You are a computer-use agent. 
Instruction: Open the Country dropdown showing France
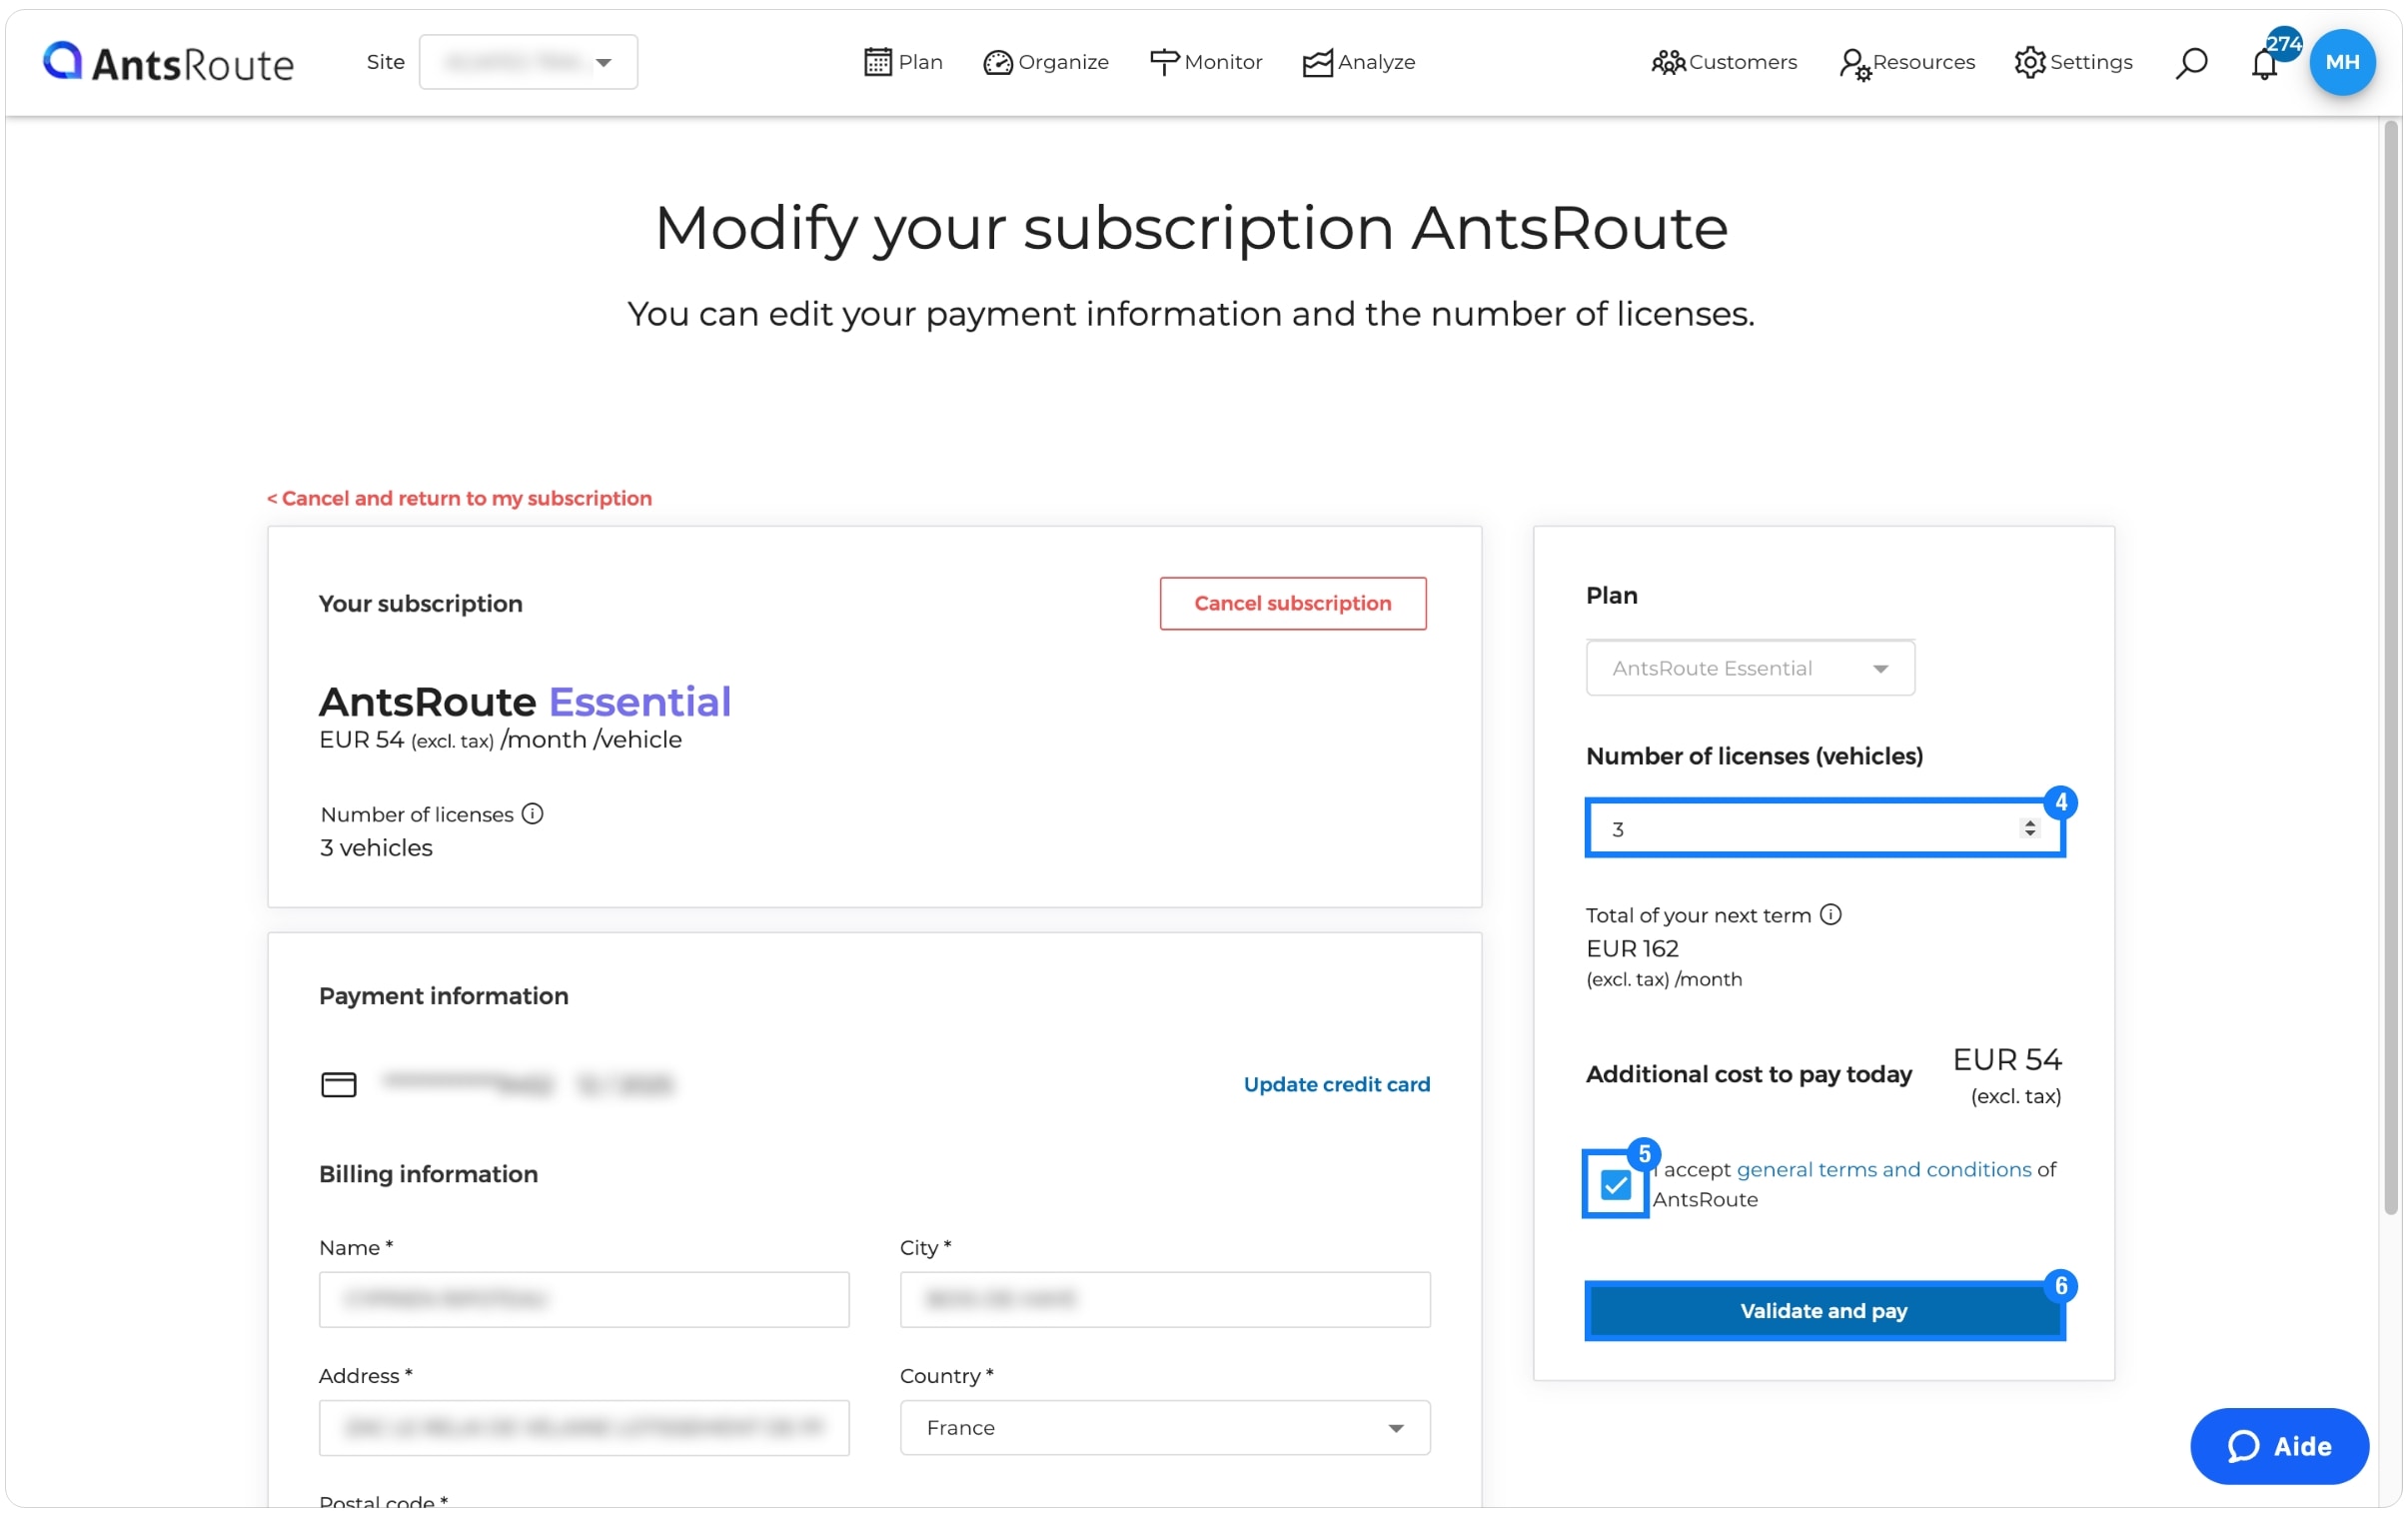pos(1165,1427)
